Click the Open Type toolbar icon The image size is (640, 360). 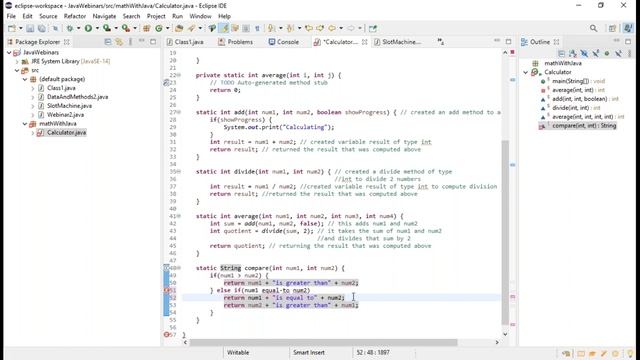click(x=179, y=29)
